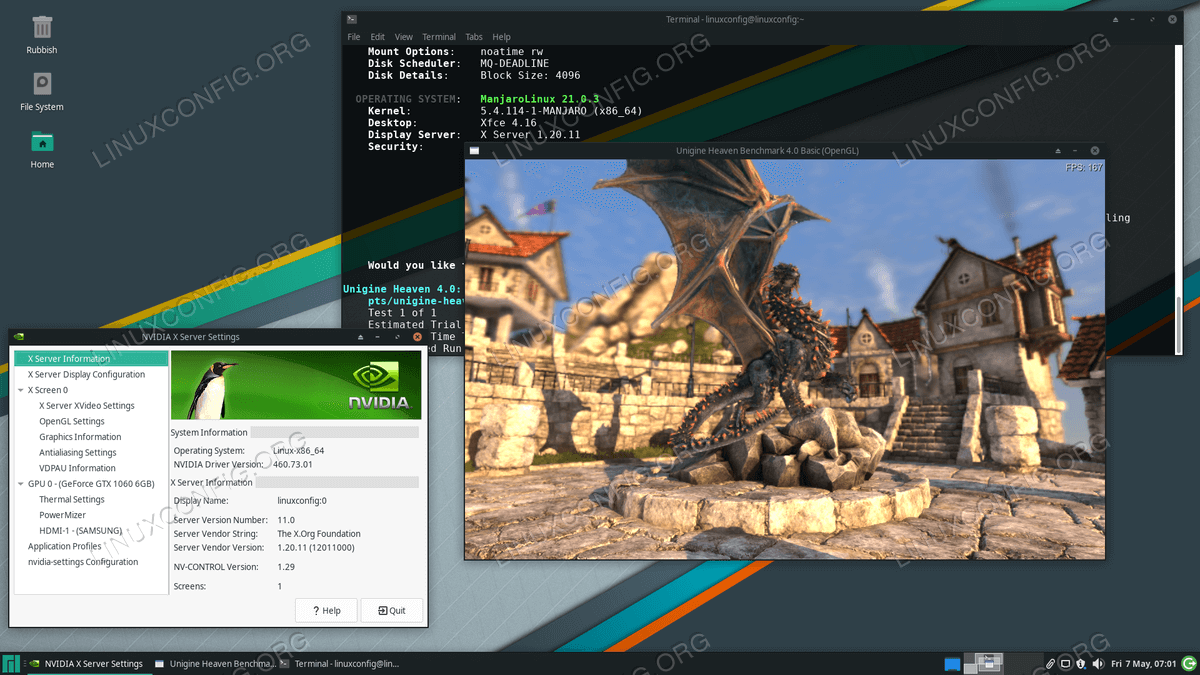
Task: Click the show desktop taskbar icon
Action: point(952,663)
